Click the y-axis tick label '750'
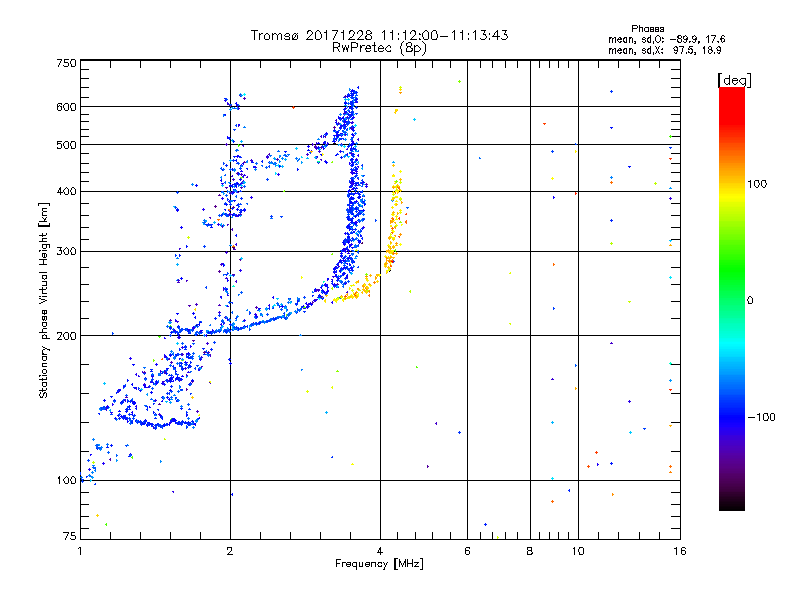Viewport: 800px width, 600px height. pos(66,63)
